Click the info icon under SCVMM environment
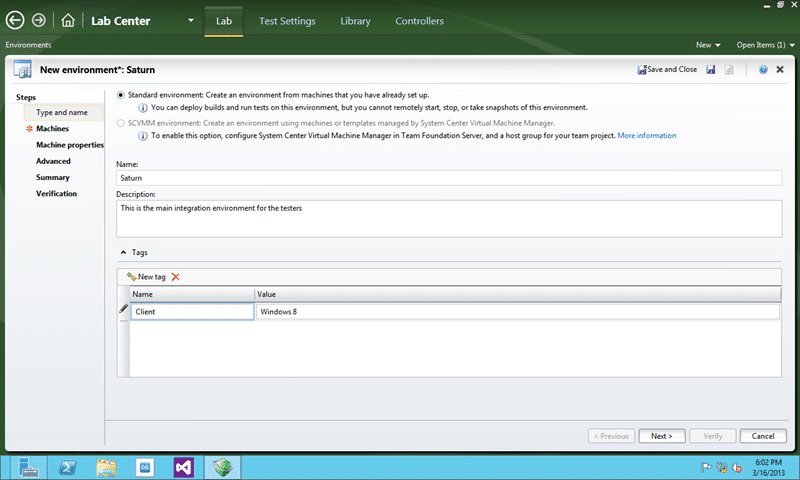 (143, 136)
